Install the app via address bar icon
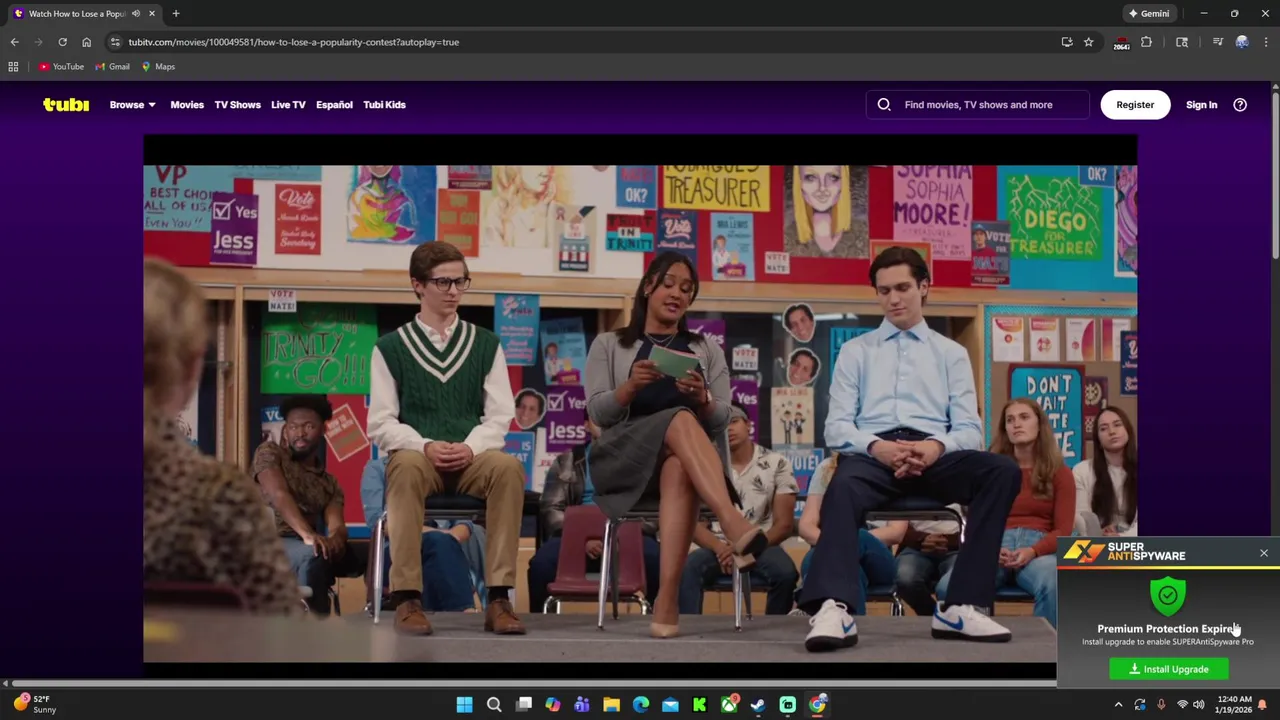This screenshot has width=1280, height=720. pyautogui.click(x=1067, y=42)
